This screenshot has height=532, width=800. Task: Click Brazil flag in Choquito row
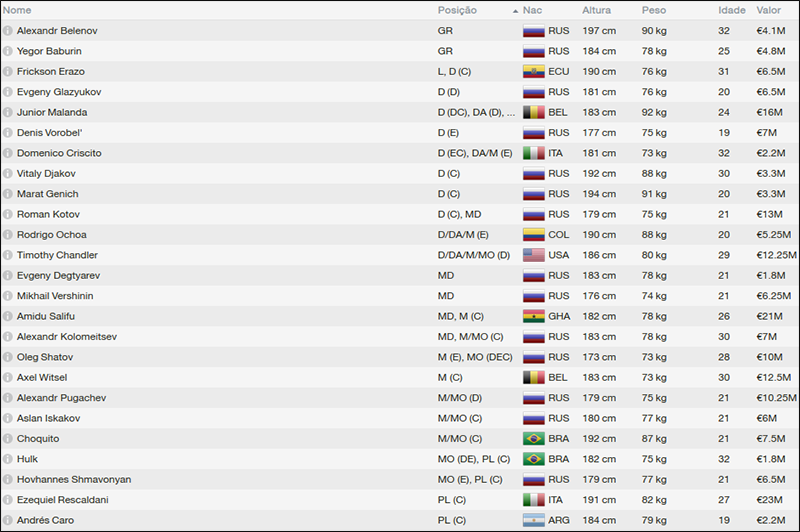pyautogui.click(x=533, y=439)
